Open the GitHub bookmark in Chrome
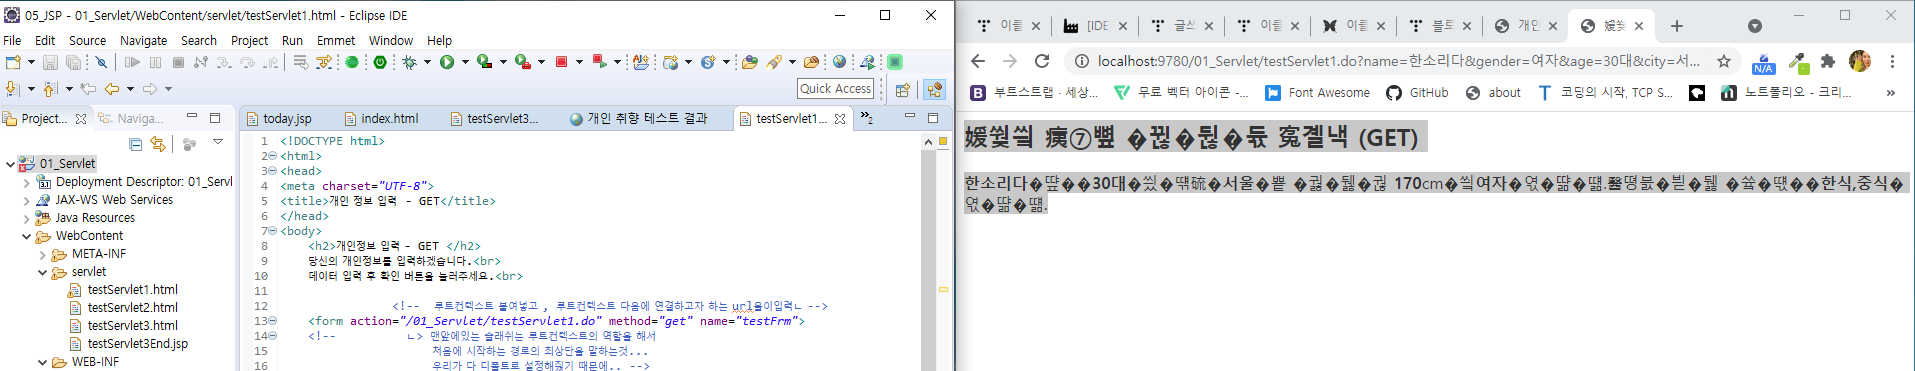1915x371 pixels. point(1417,92)
